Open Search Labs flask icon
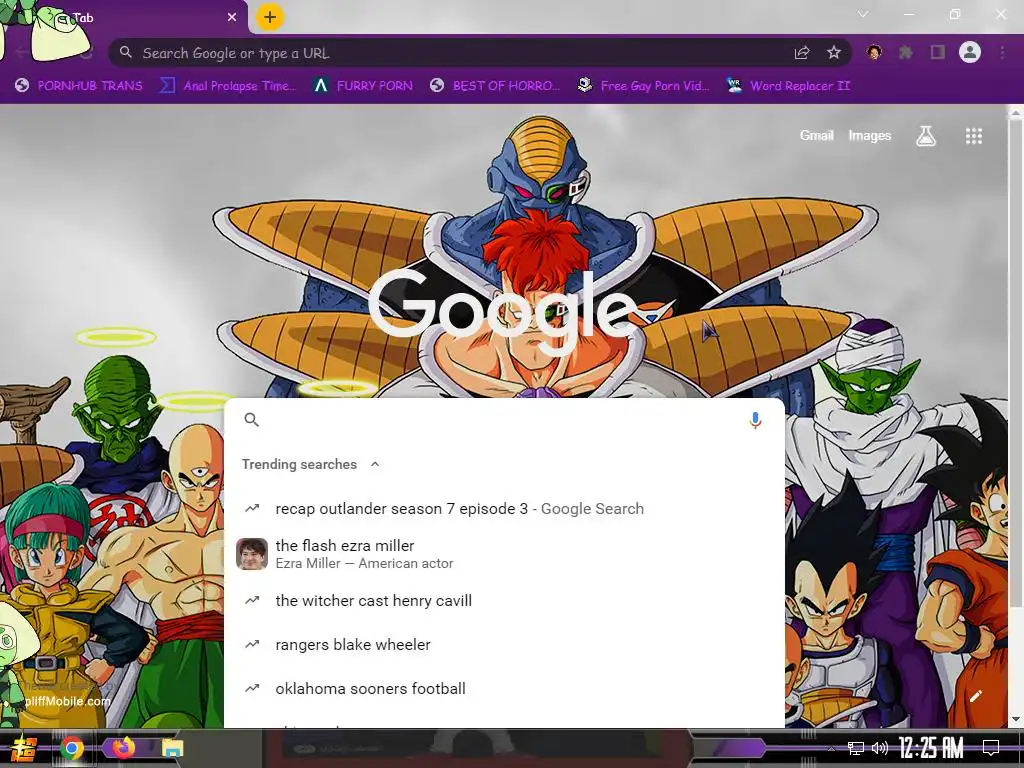 pyautogui.click(x=926, y=136)
